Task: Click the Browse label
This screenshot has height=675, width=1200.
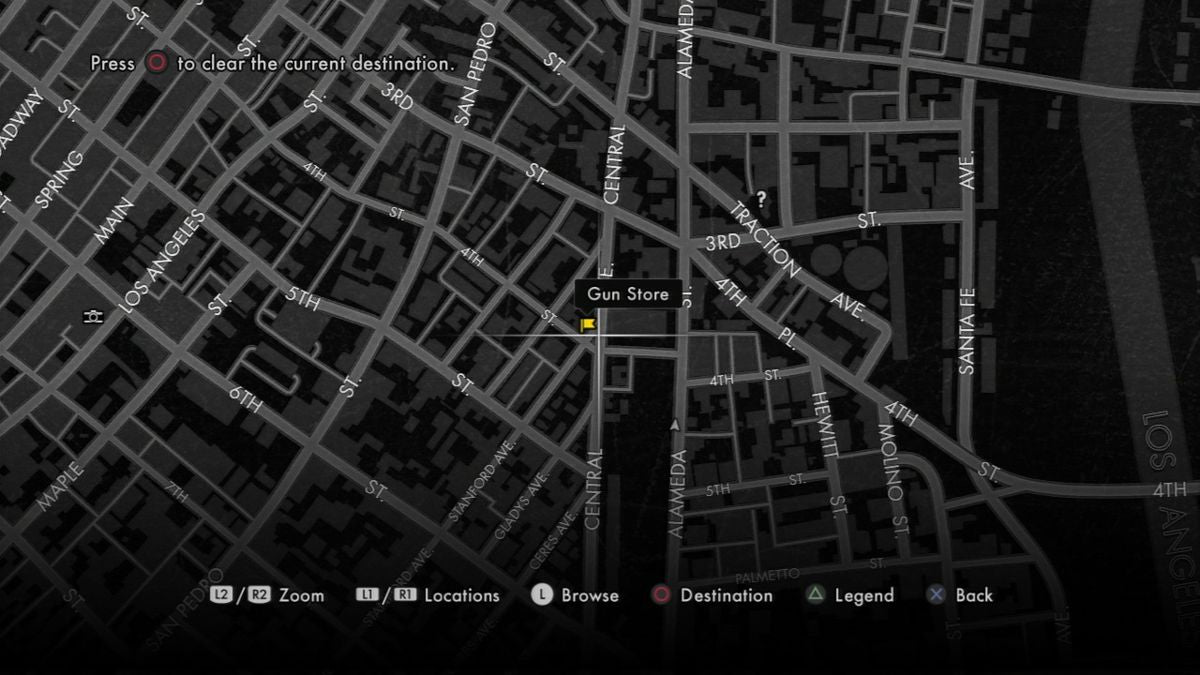Action: click(x=590, y=595)
